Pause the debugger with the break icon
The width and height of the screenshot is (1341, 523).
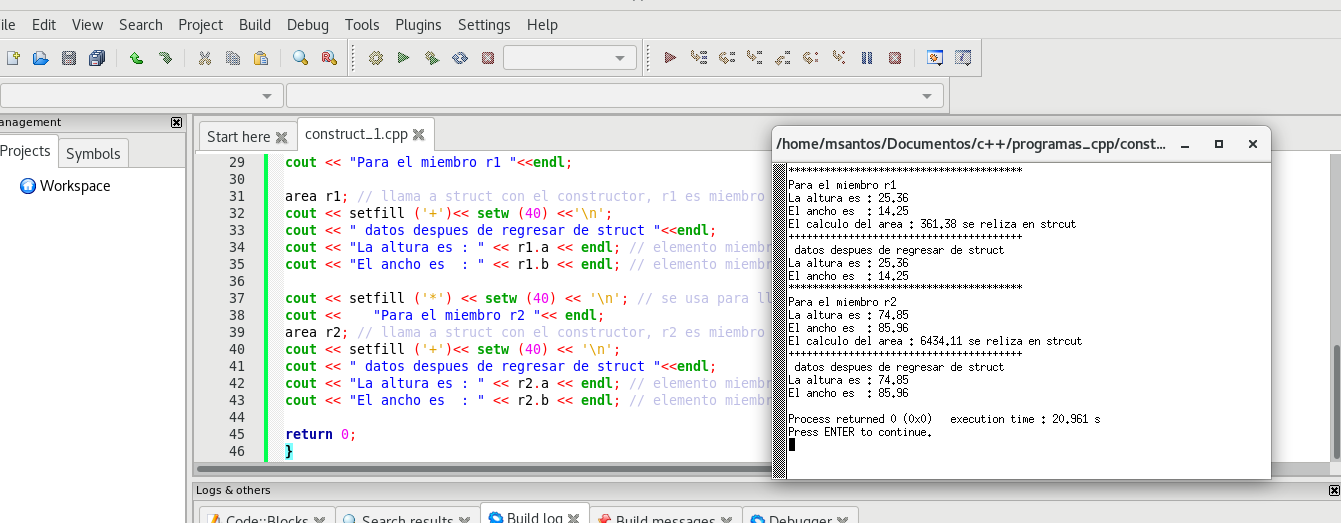point(867,58)
